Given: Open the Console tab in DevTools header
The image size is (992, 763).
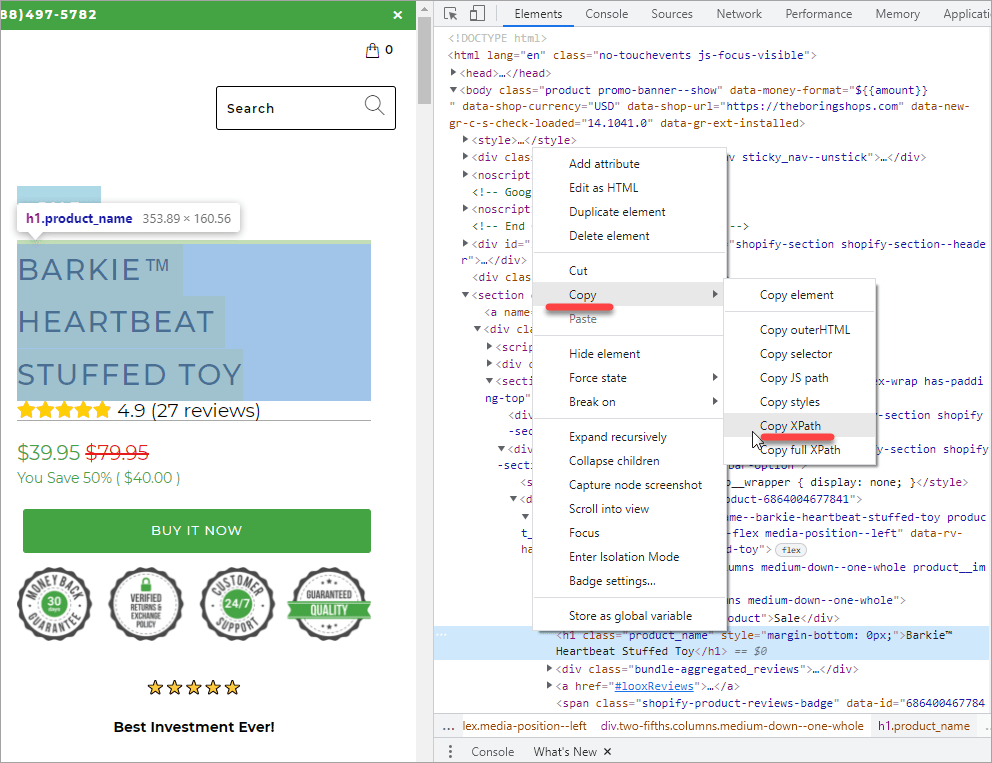Looking at the screenshot, I should point(606,14).
